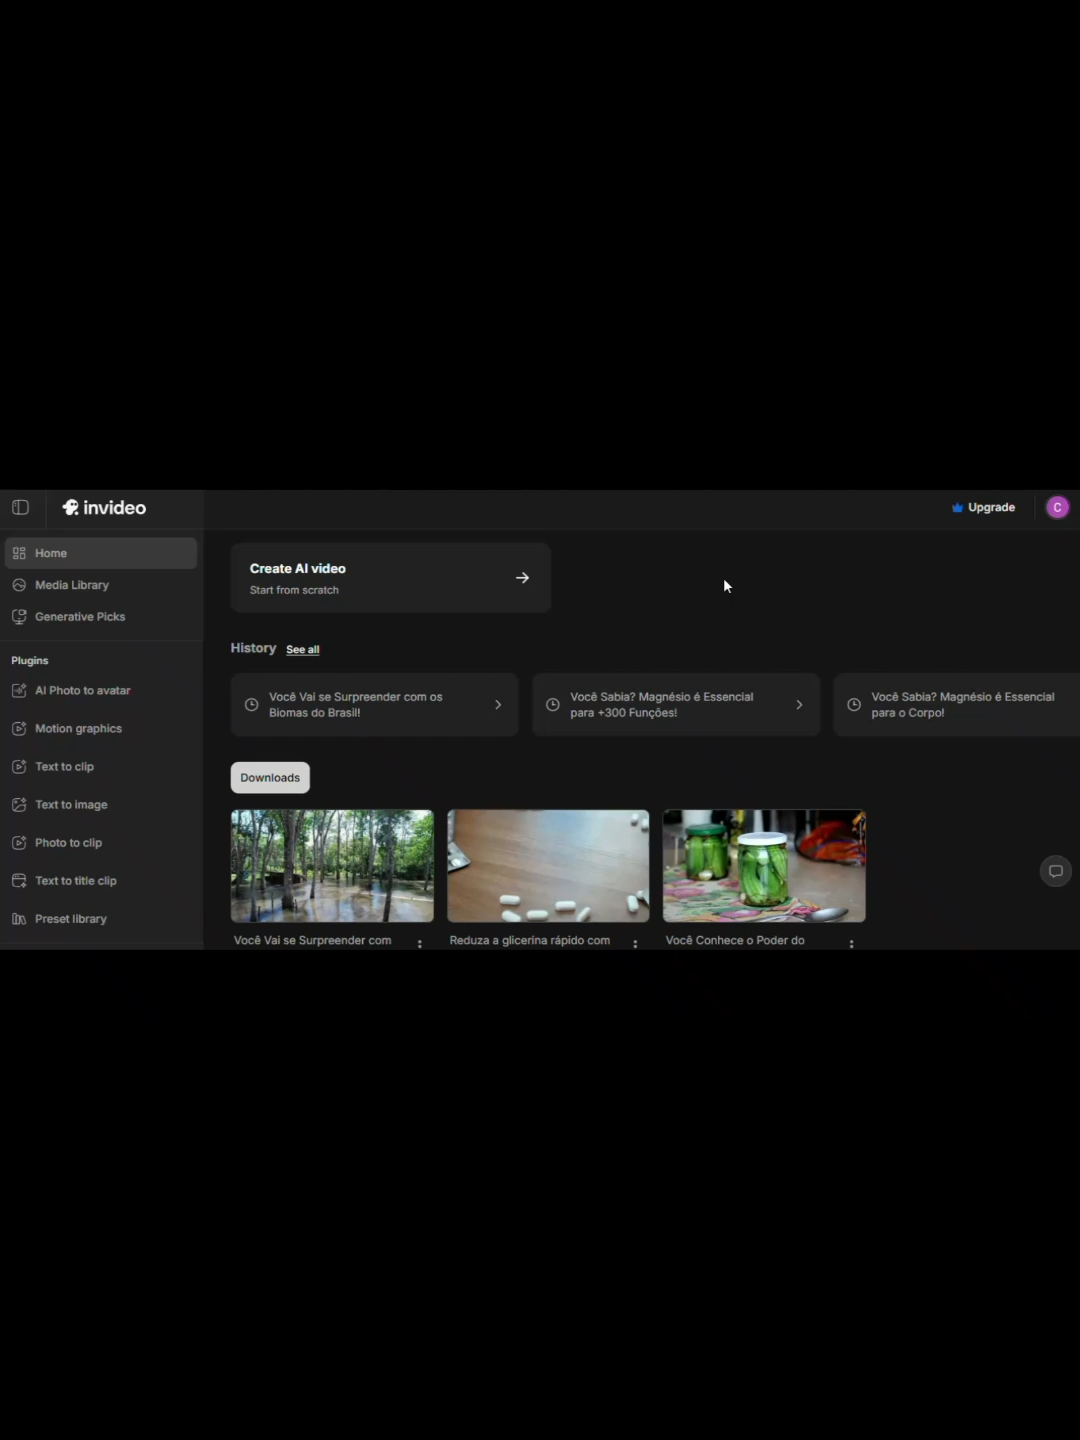Open the white pills video thumbnail

pyautogui.click(x=548, y=866)
